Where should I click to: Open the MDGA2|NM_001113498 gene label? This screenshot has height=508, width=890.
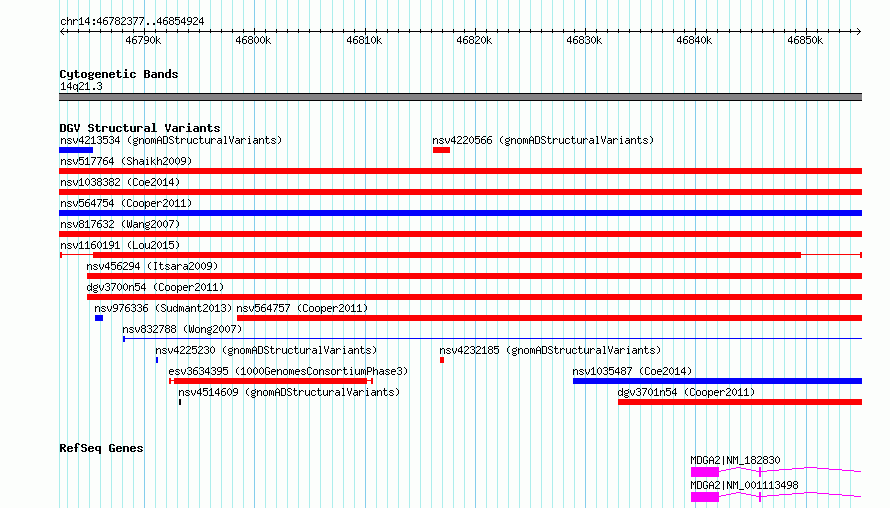(744, 485)
